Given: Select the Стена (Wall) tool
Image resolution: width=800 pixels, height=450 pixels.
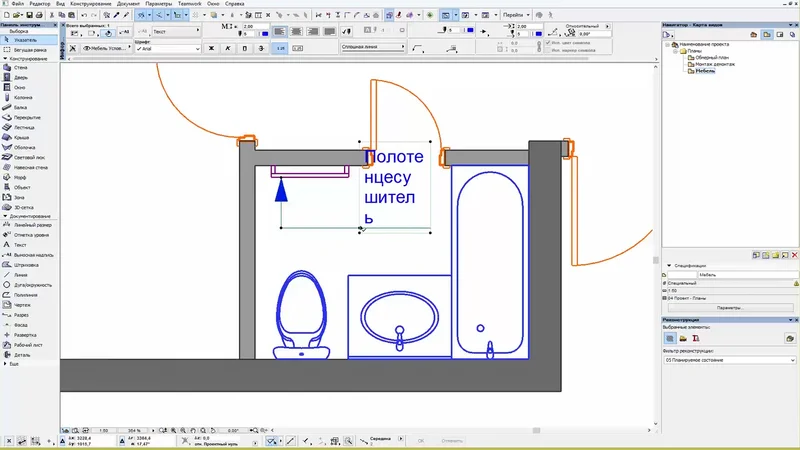Looking at the screenshot, I should (20, 67).
